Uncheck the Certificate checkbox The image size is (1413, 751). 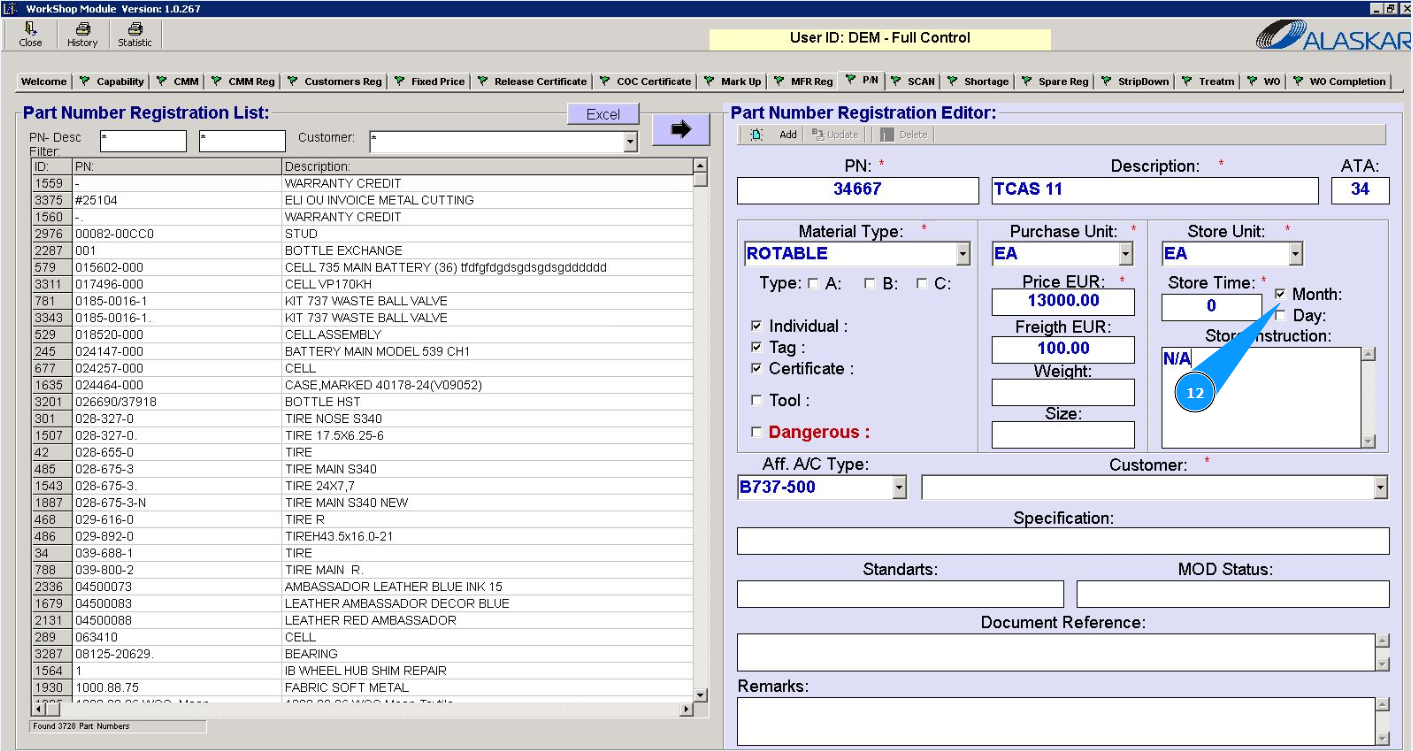(757, 369)
